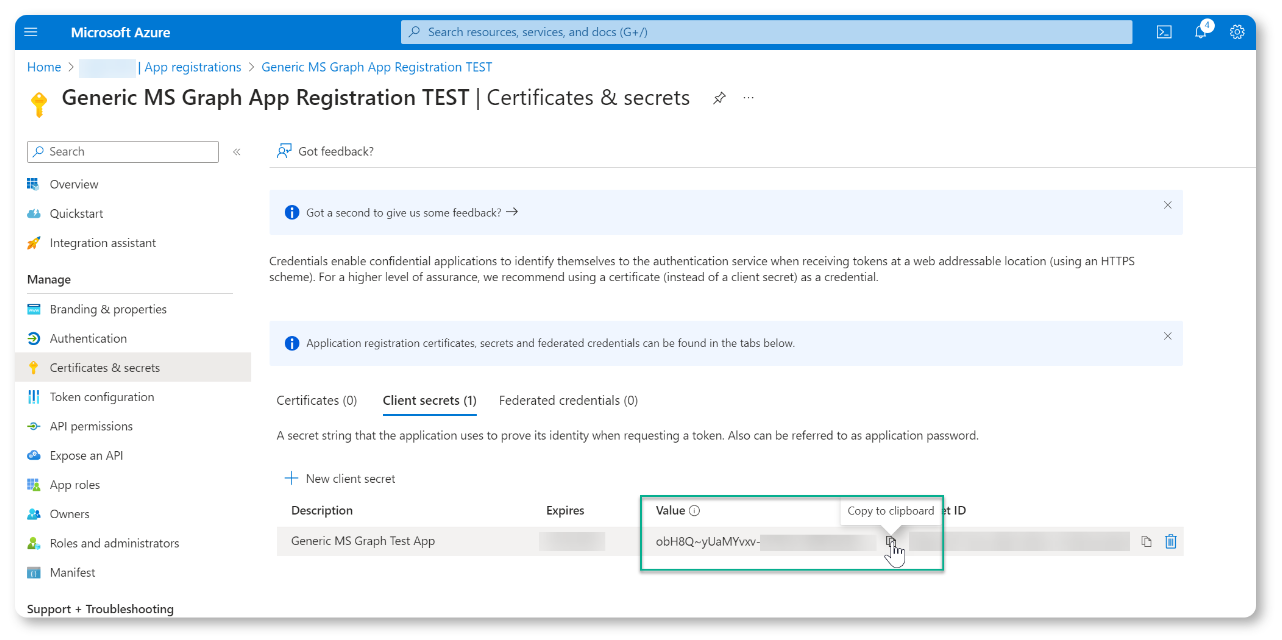
Task: Open Owners in the sidebar
Action: click(x=70, y=514)
